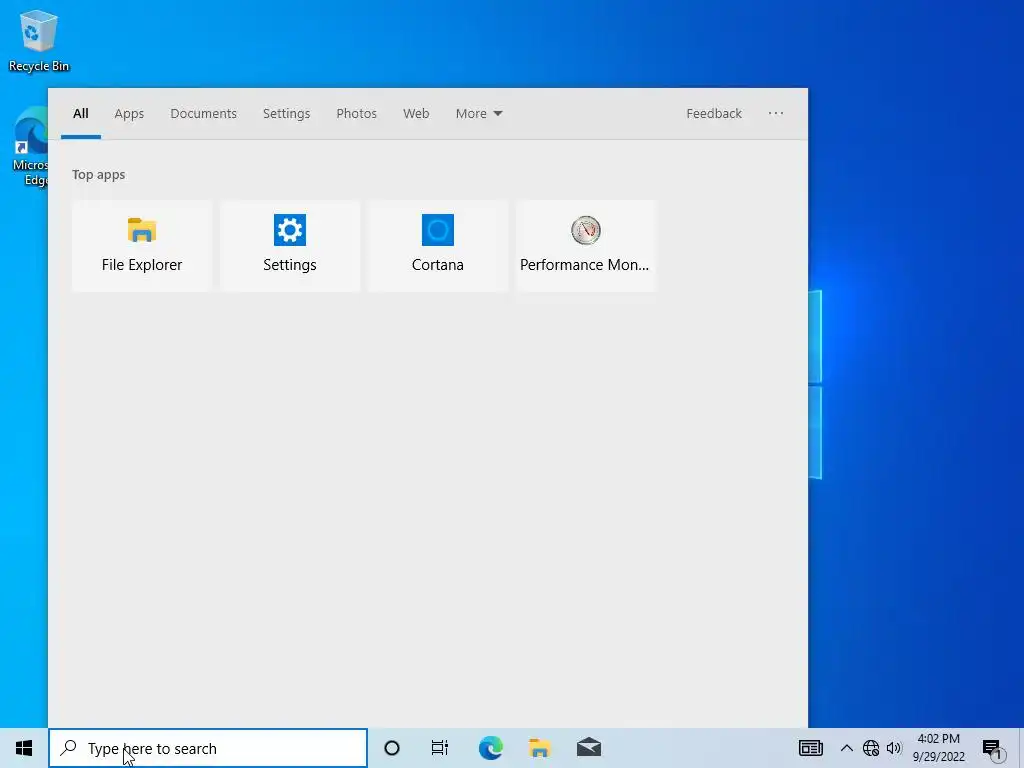This screenshot has height=768, width=1024.
Task: Switch to the Web search tab
Action: [x=416, y=114]
